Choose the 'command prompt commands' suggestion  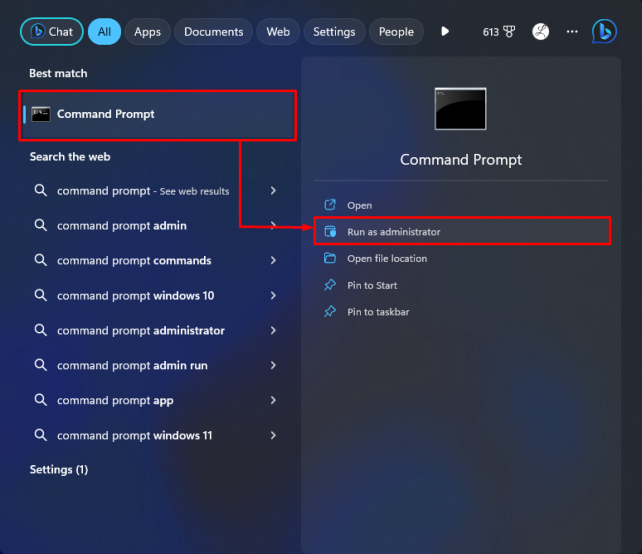(x=134, y=260)
